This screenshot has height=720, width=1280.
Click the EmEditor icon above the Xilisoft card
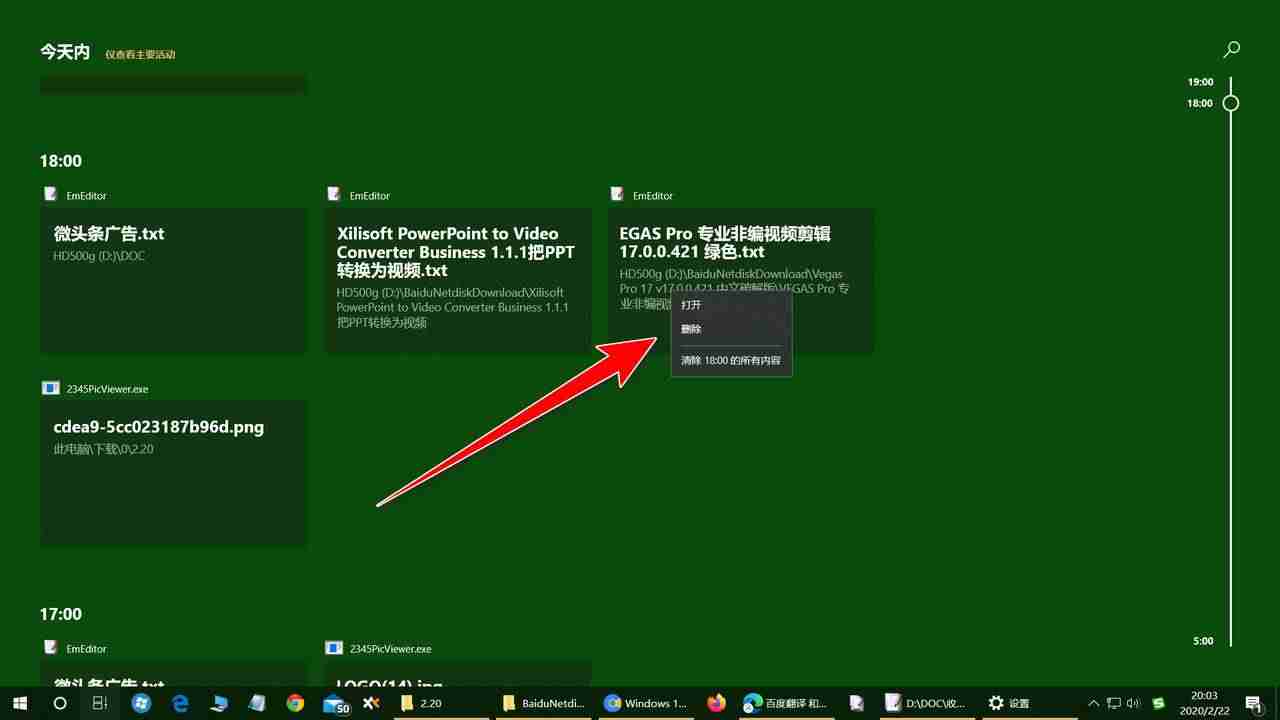coord(334,195)
